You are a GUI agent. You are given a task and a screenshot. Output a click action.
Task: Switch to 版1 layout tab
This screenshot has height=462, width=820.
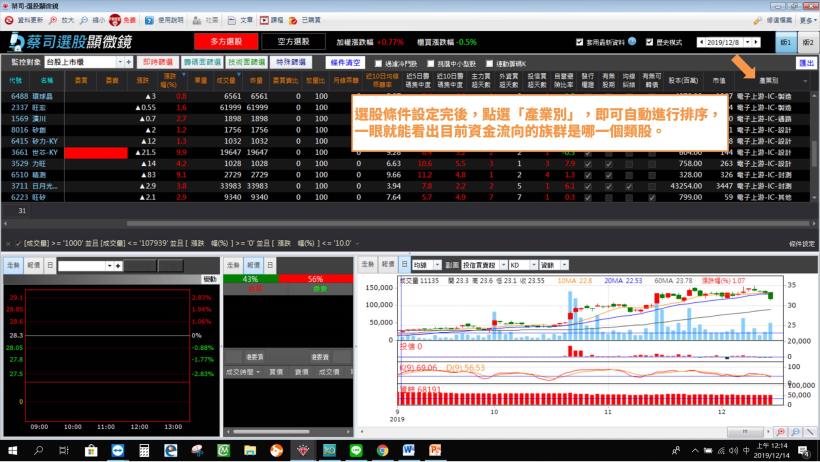[785, 42]
